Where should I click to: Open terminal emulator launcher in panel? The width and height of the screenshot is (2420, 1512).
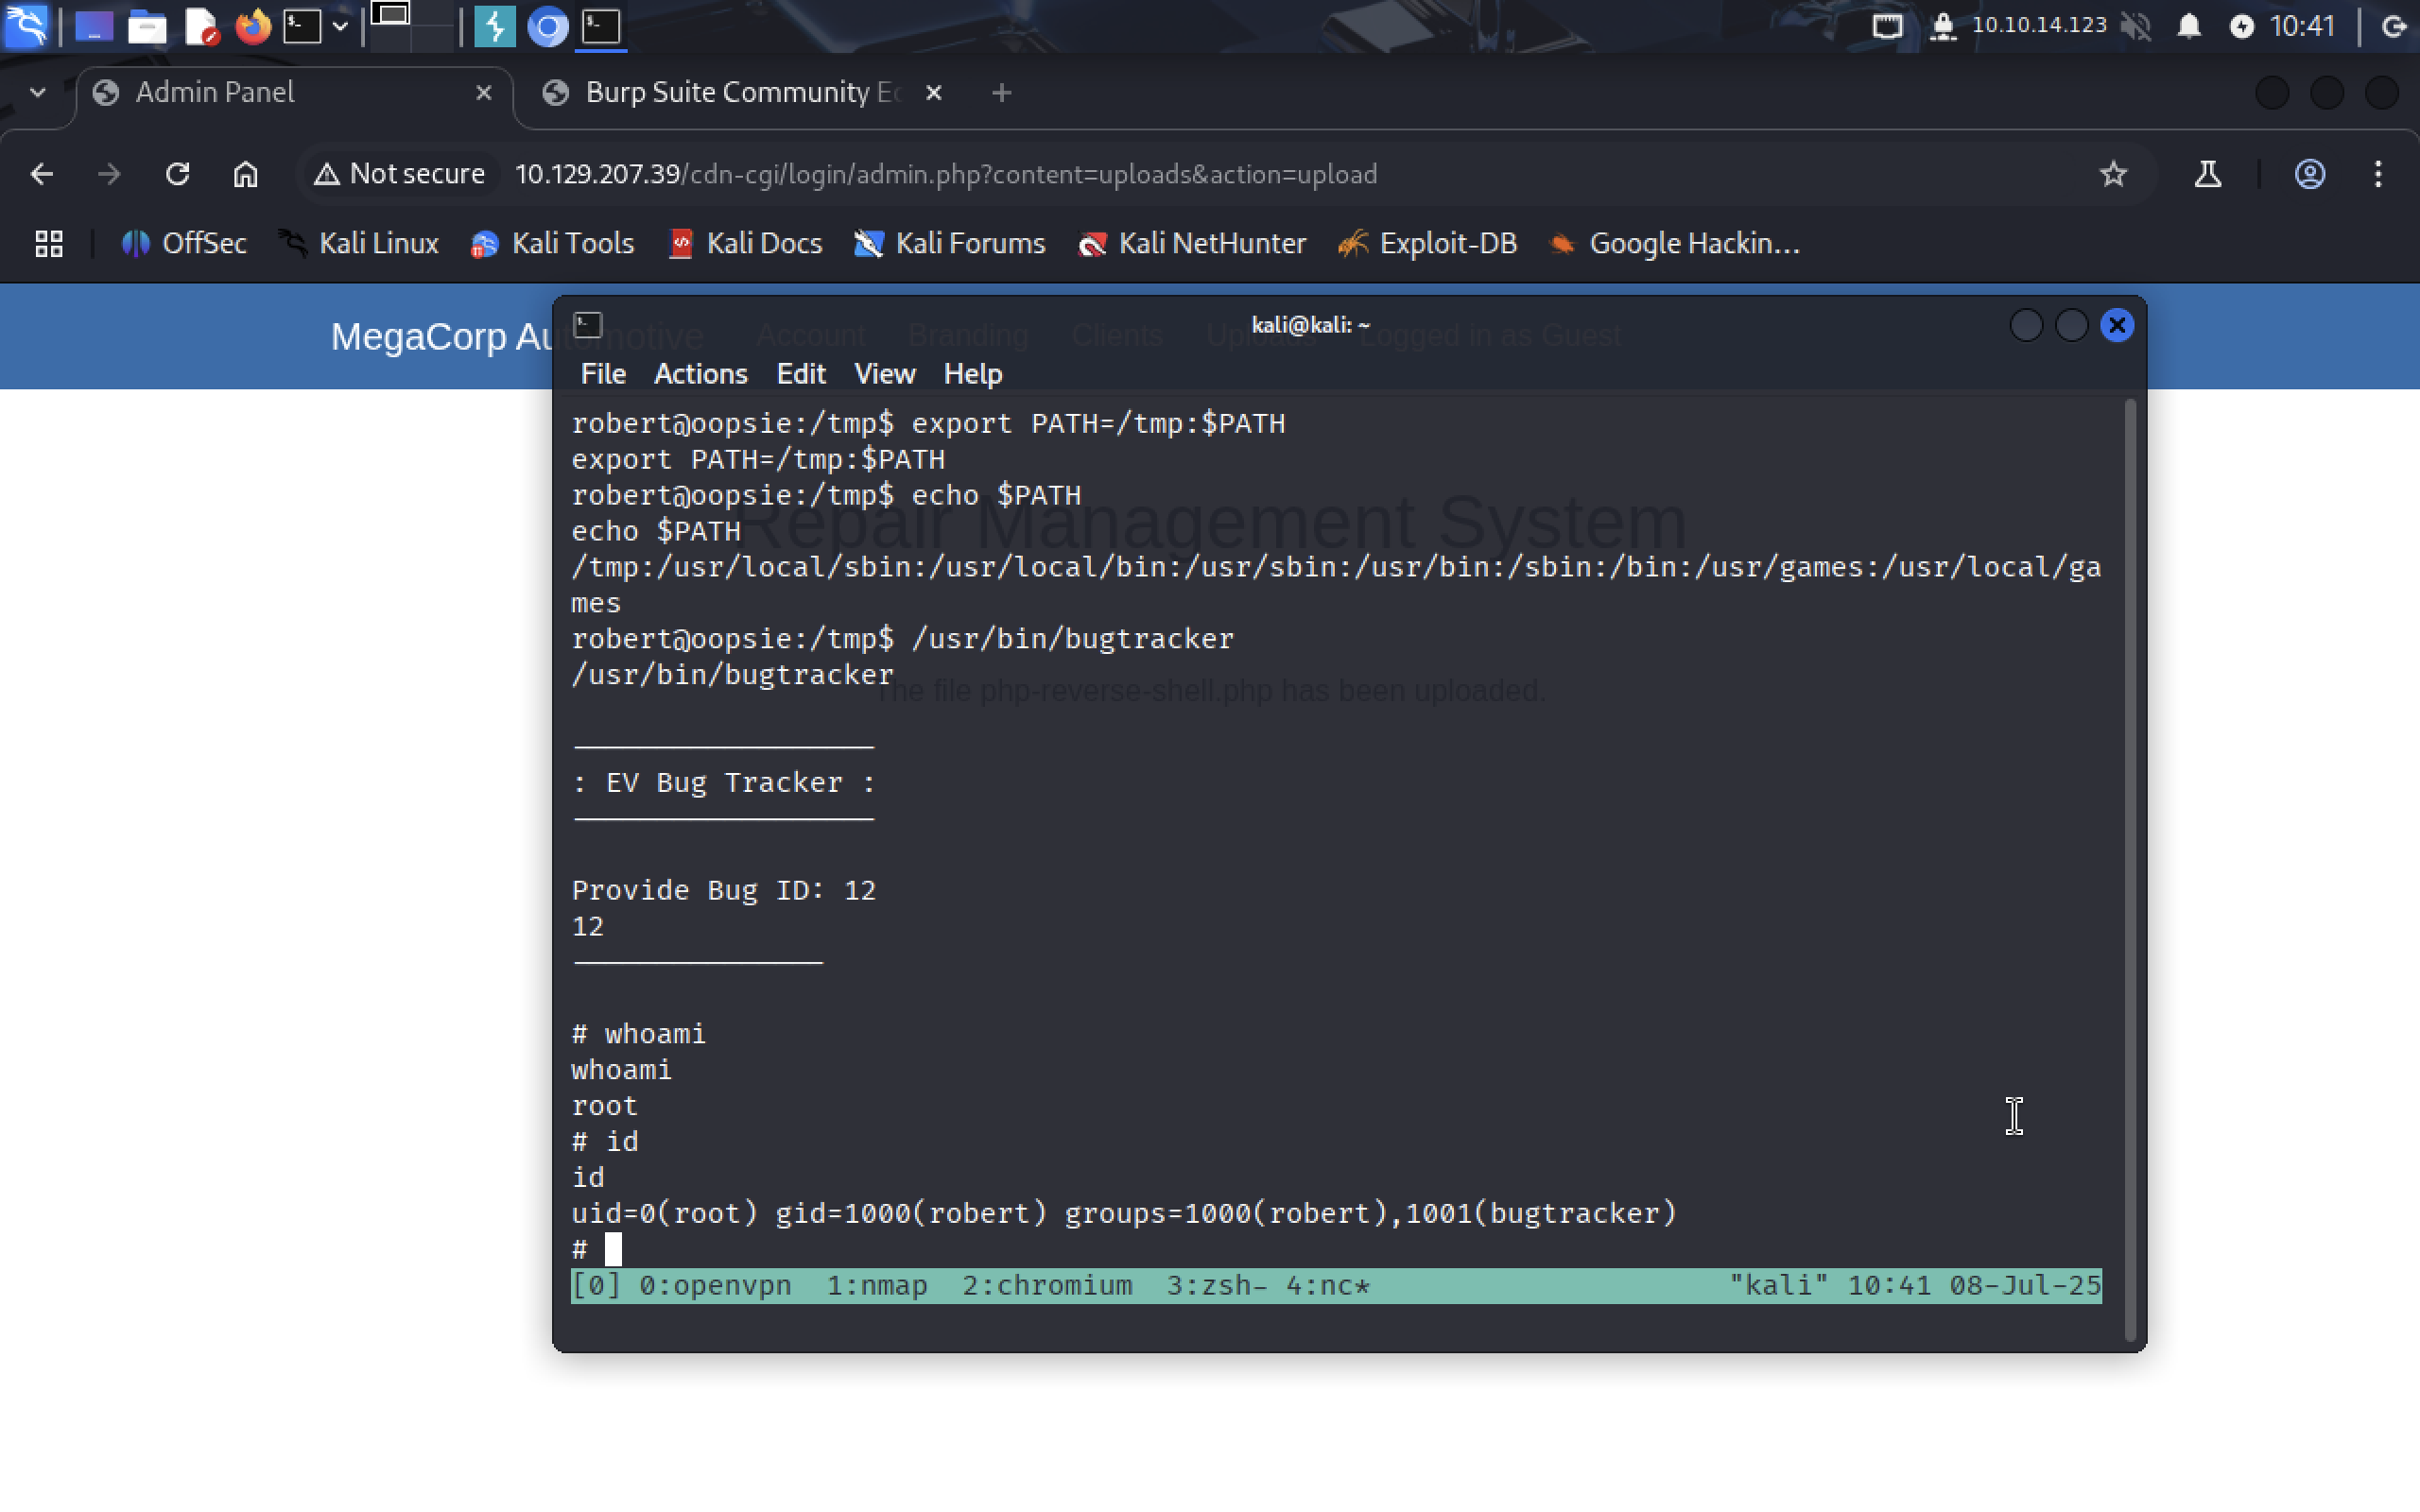tap(302, 27)
